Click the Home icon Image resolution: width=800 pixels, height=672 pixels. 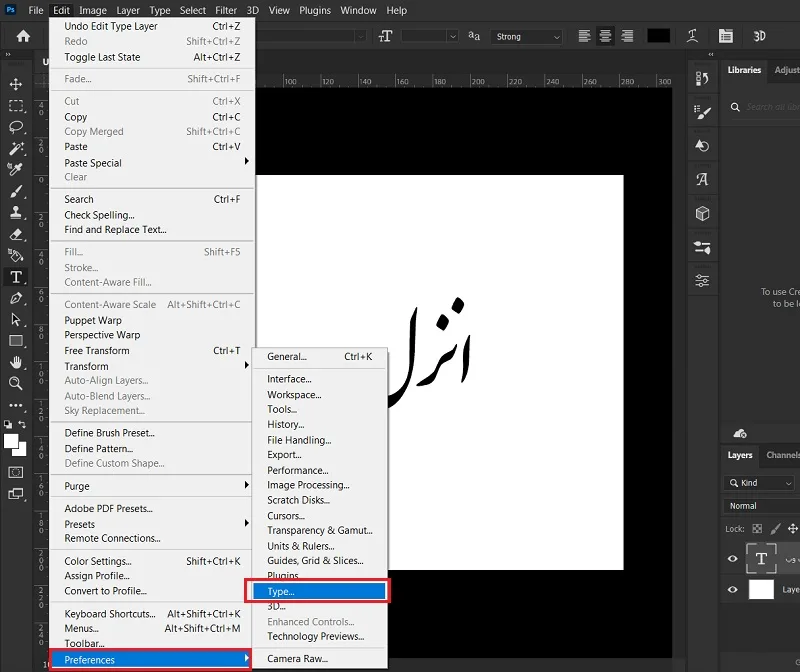[23, 36]
